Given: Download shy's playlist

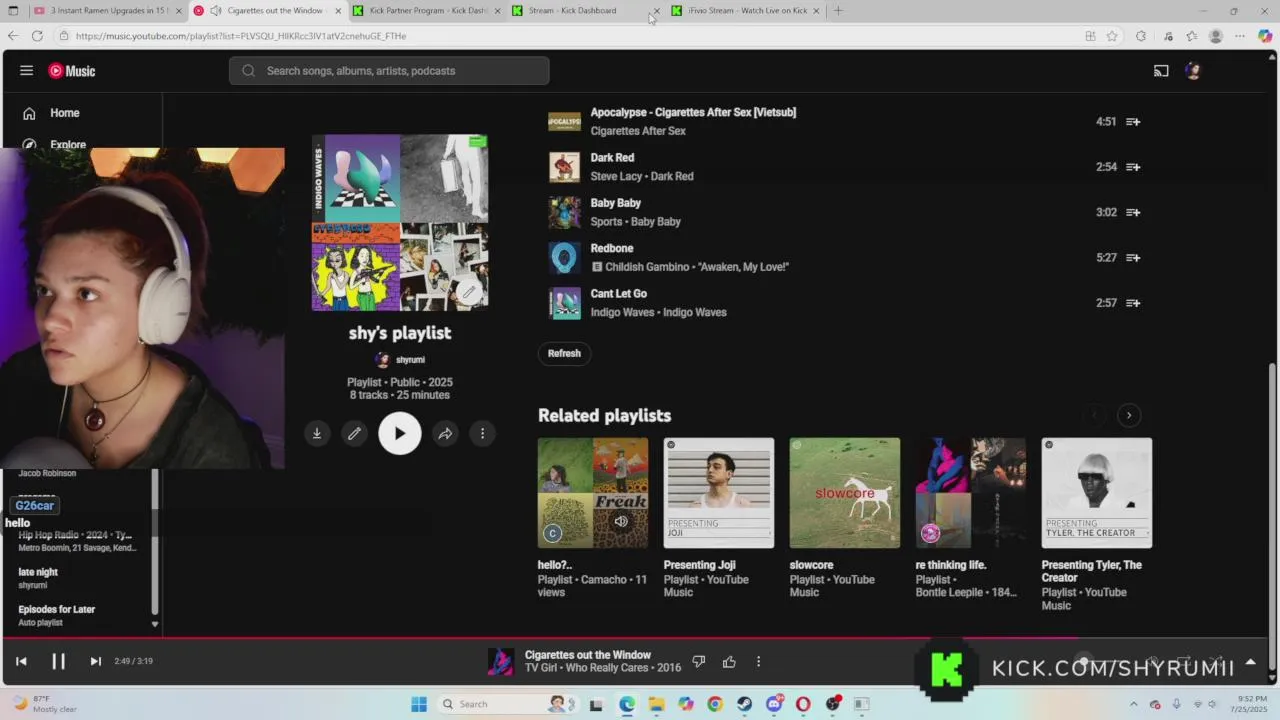Looking at the screenshot, I should 317,433.
